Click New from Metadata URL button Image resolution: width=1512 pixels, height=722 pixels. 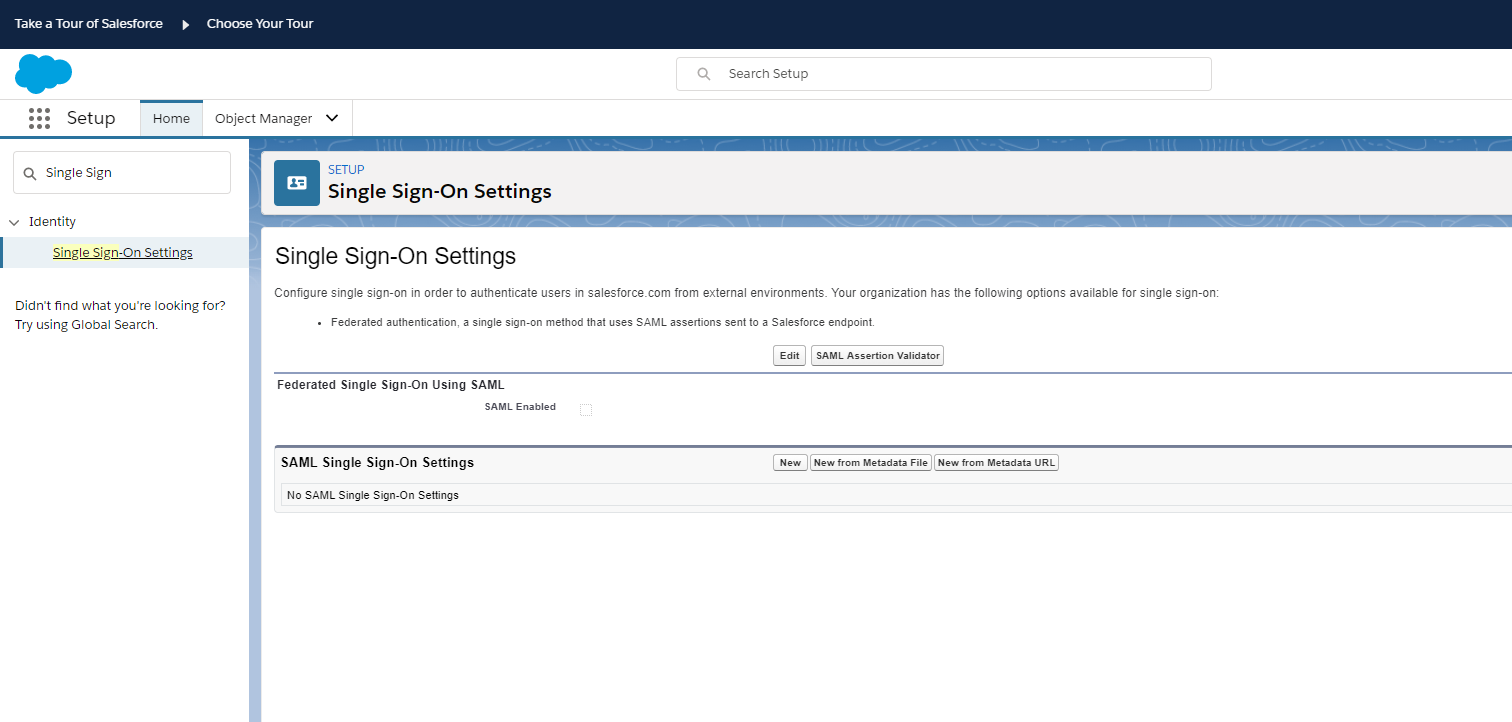pos(996,463)
